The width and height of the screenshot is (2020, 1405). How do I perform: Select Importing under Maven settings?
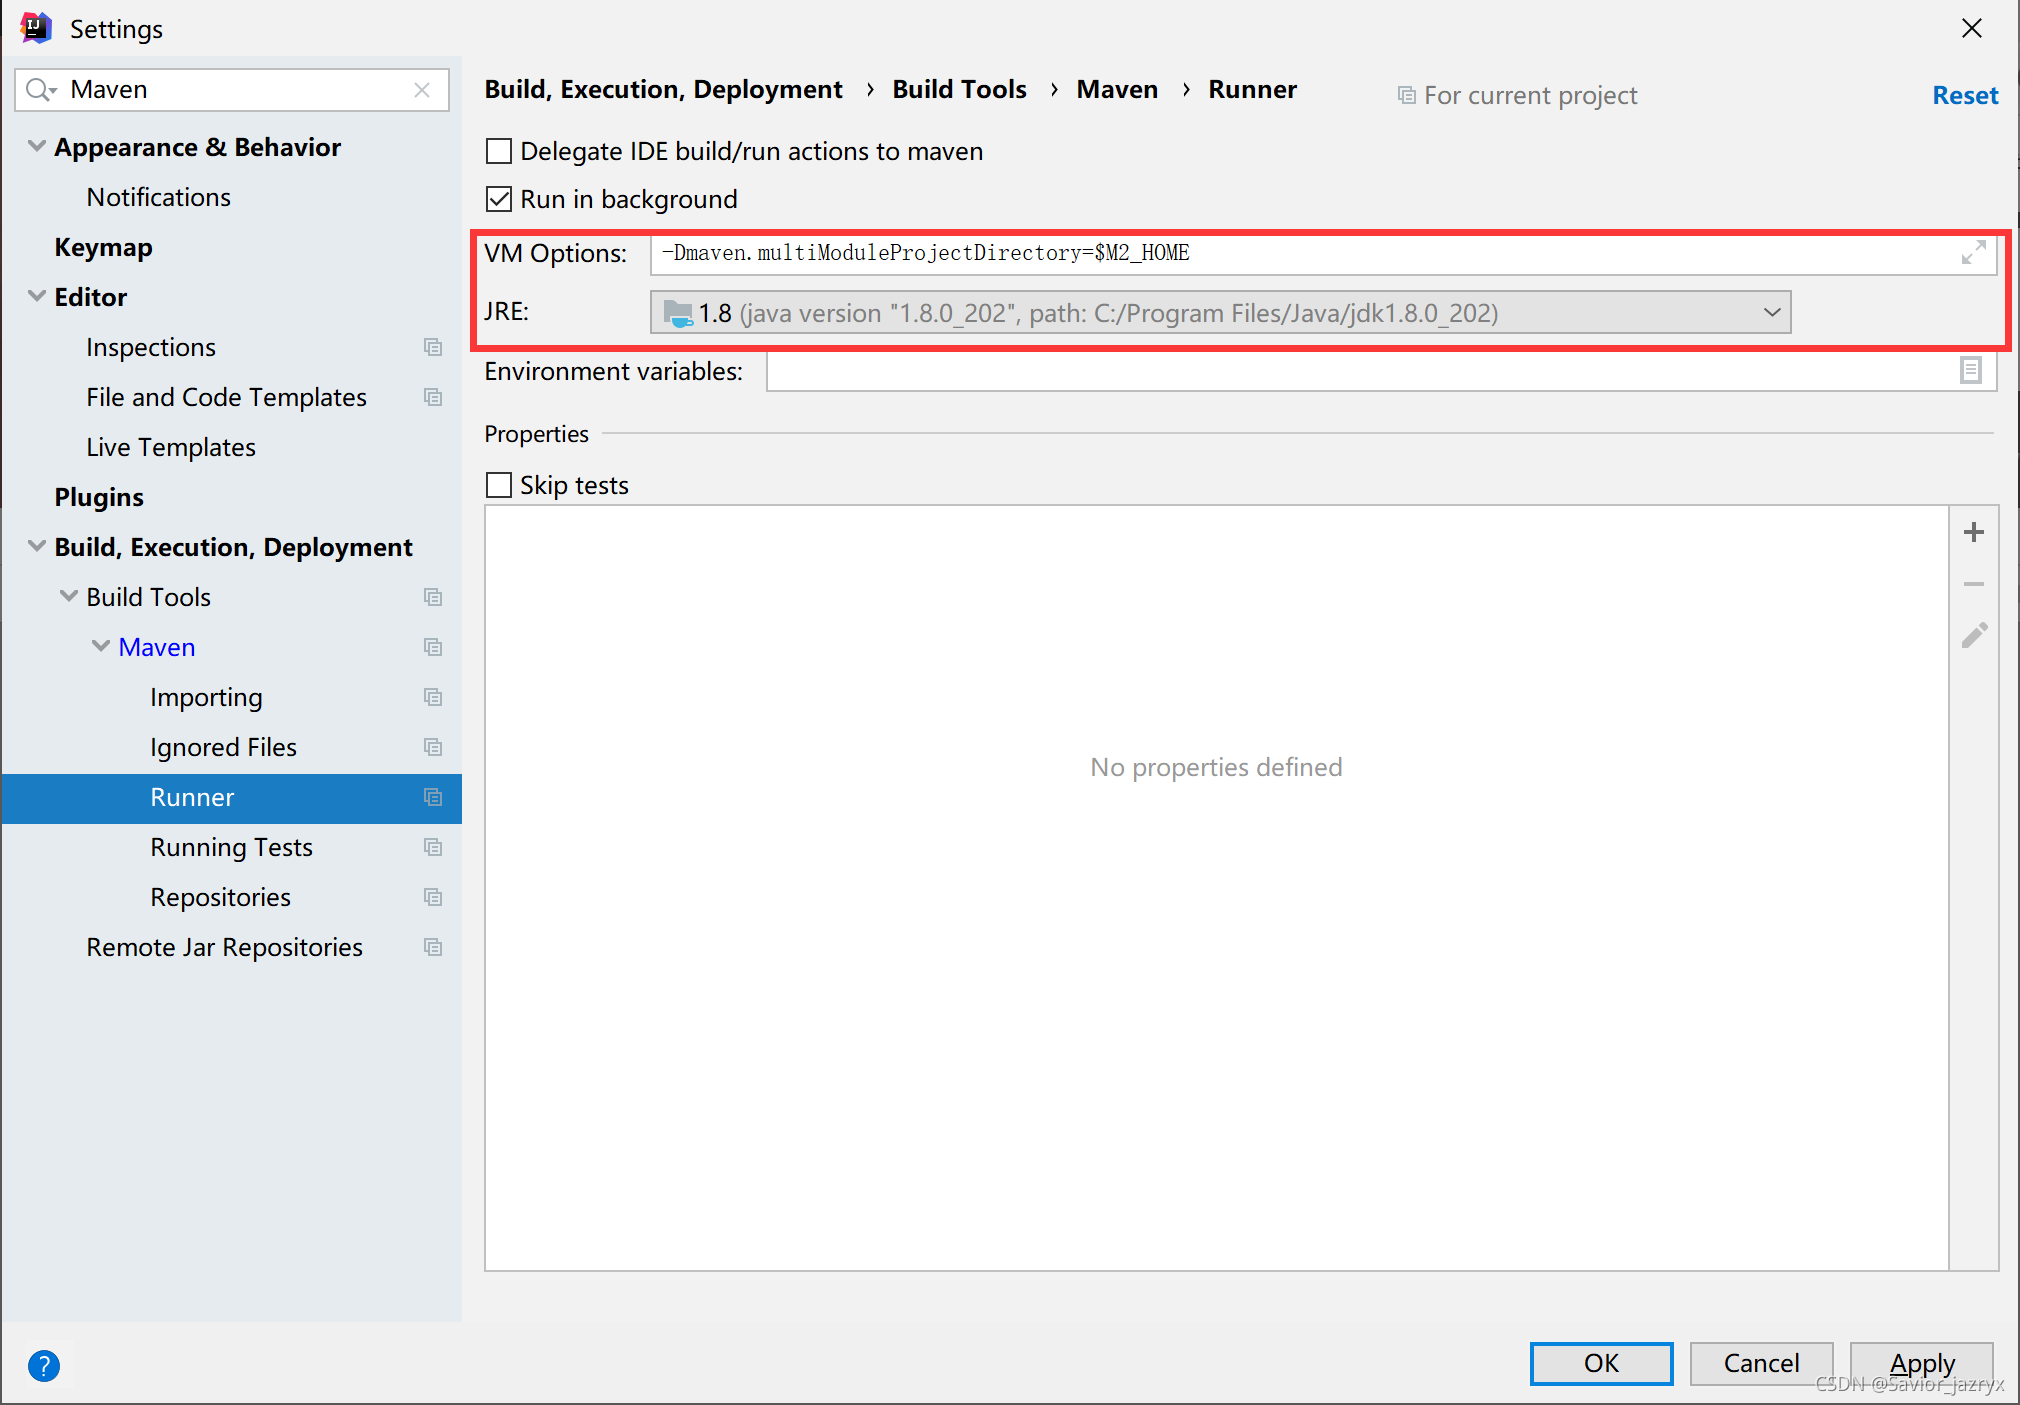[206, 697]
